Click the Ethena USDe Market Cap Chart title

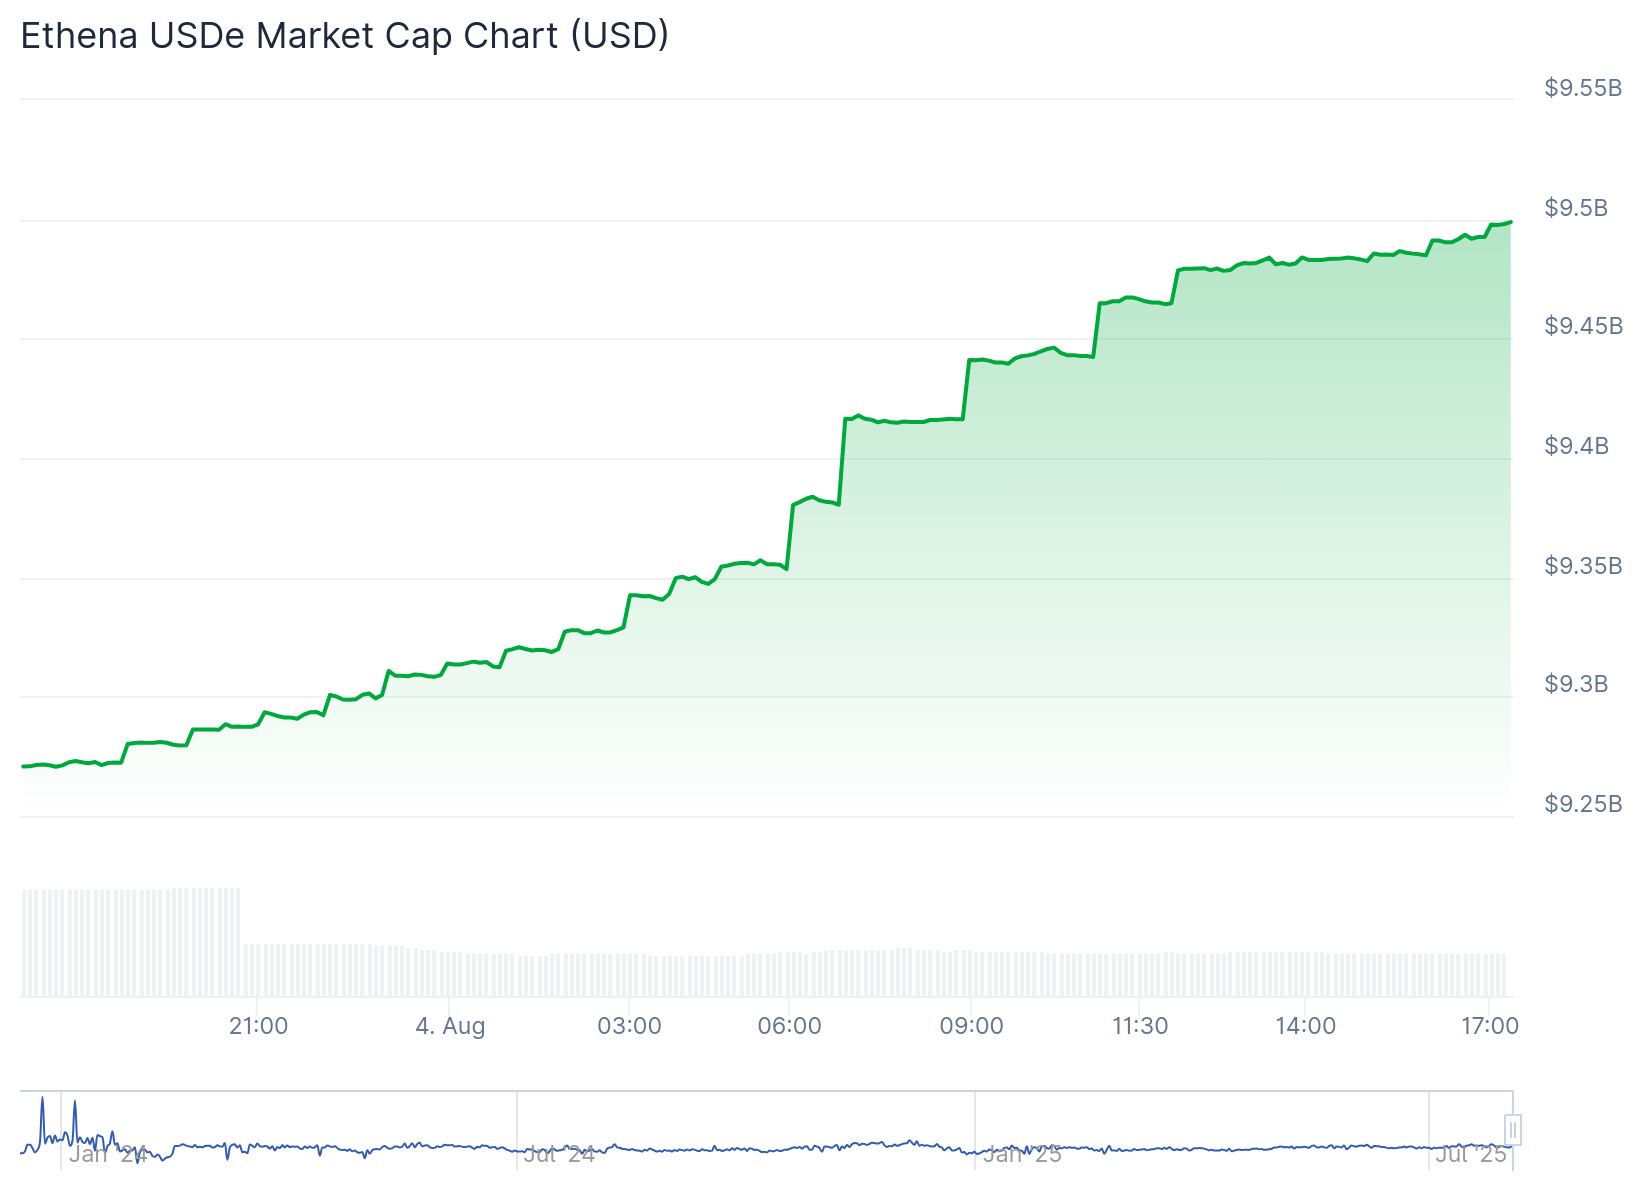[345, 36]
